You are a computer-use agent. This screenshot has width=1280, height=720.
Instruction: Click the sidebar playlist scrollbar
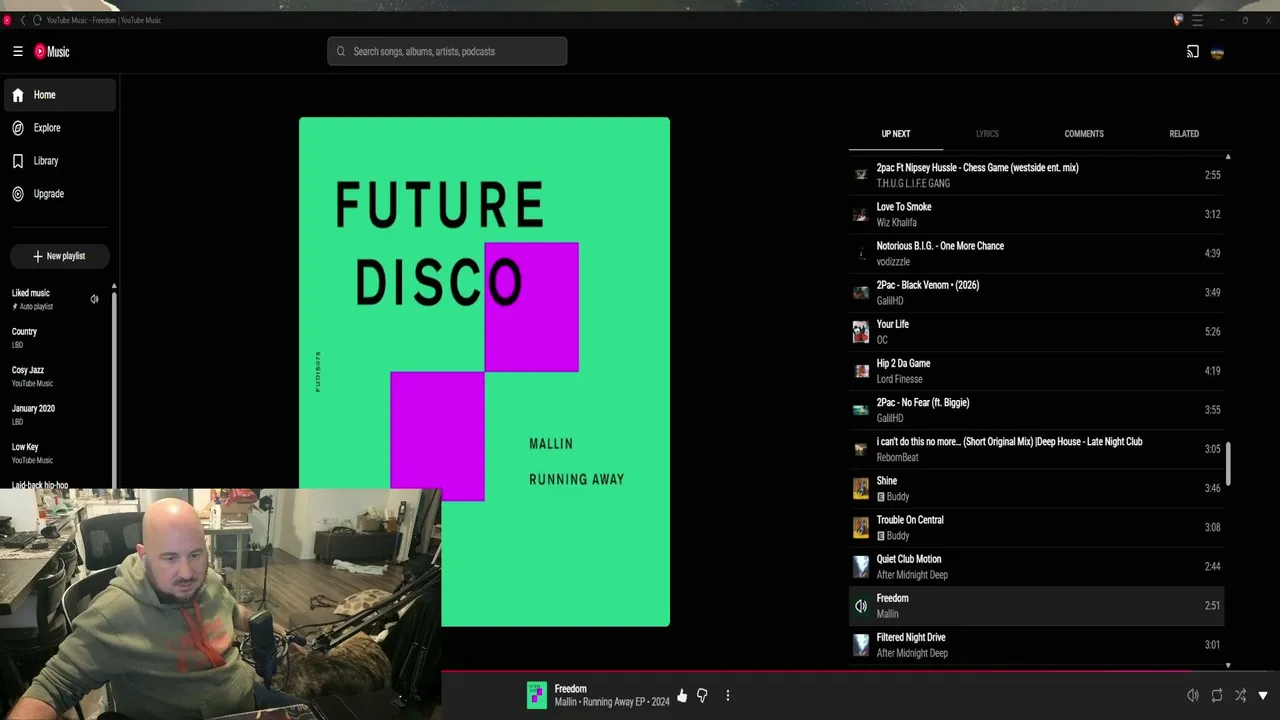(x=114, y=390)
